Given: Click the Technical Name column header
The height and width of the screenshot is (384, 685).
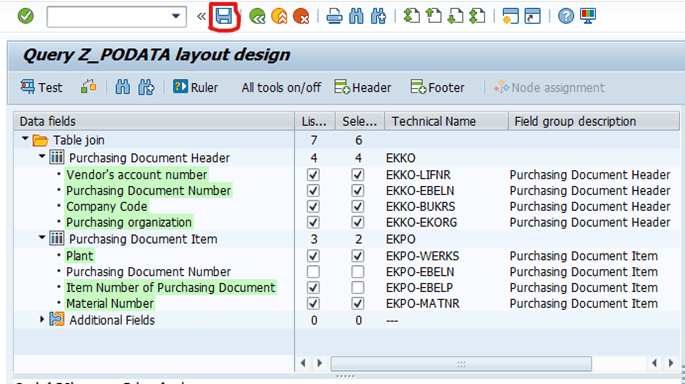Looking at the screenshot, I should pos(446,121).
